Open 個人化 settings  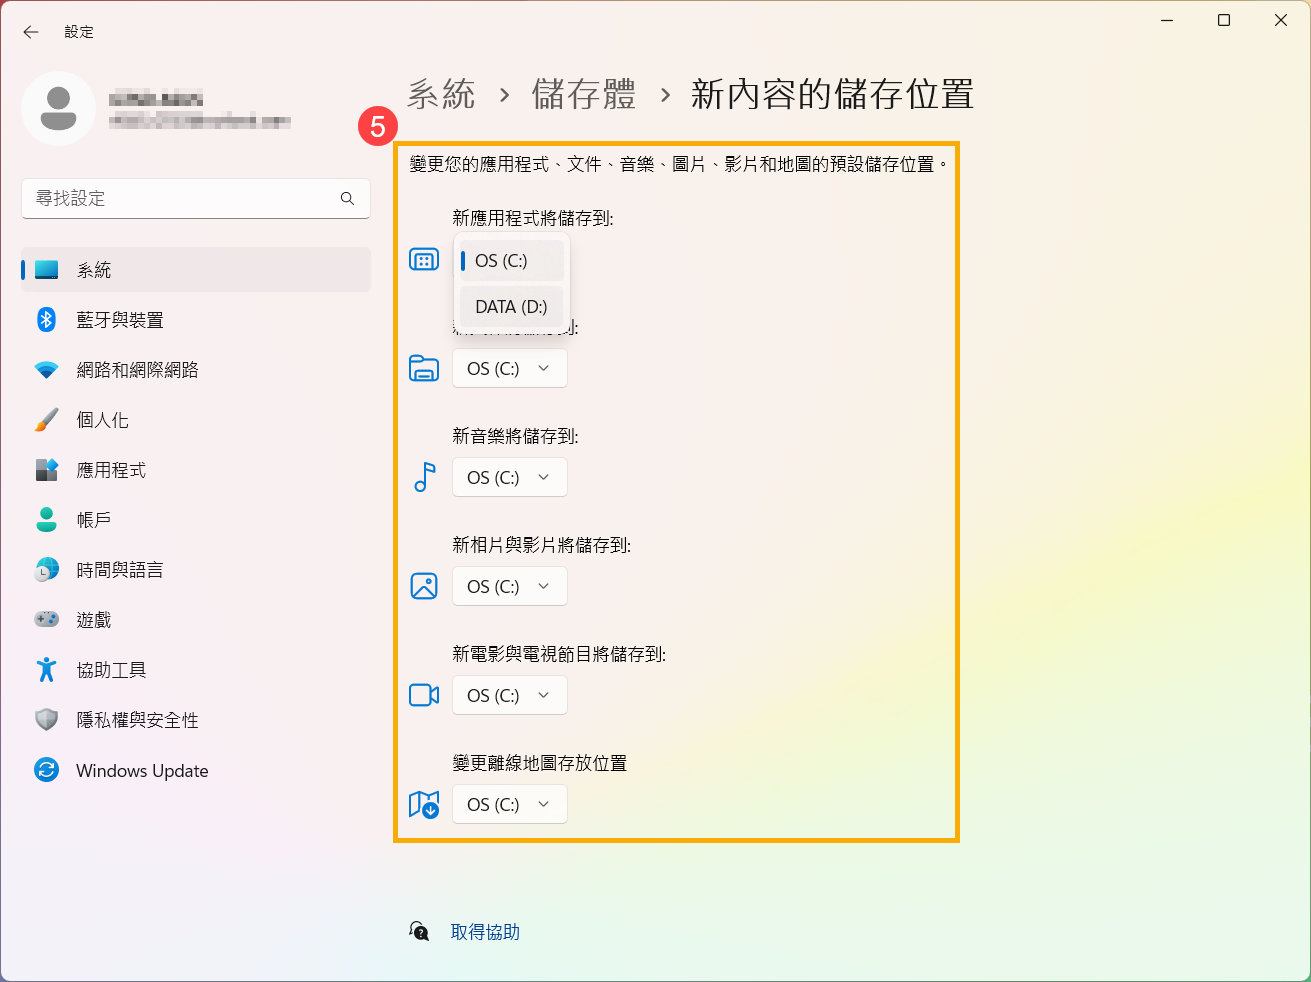point(196,420)
